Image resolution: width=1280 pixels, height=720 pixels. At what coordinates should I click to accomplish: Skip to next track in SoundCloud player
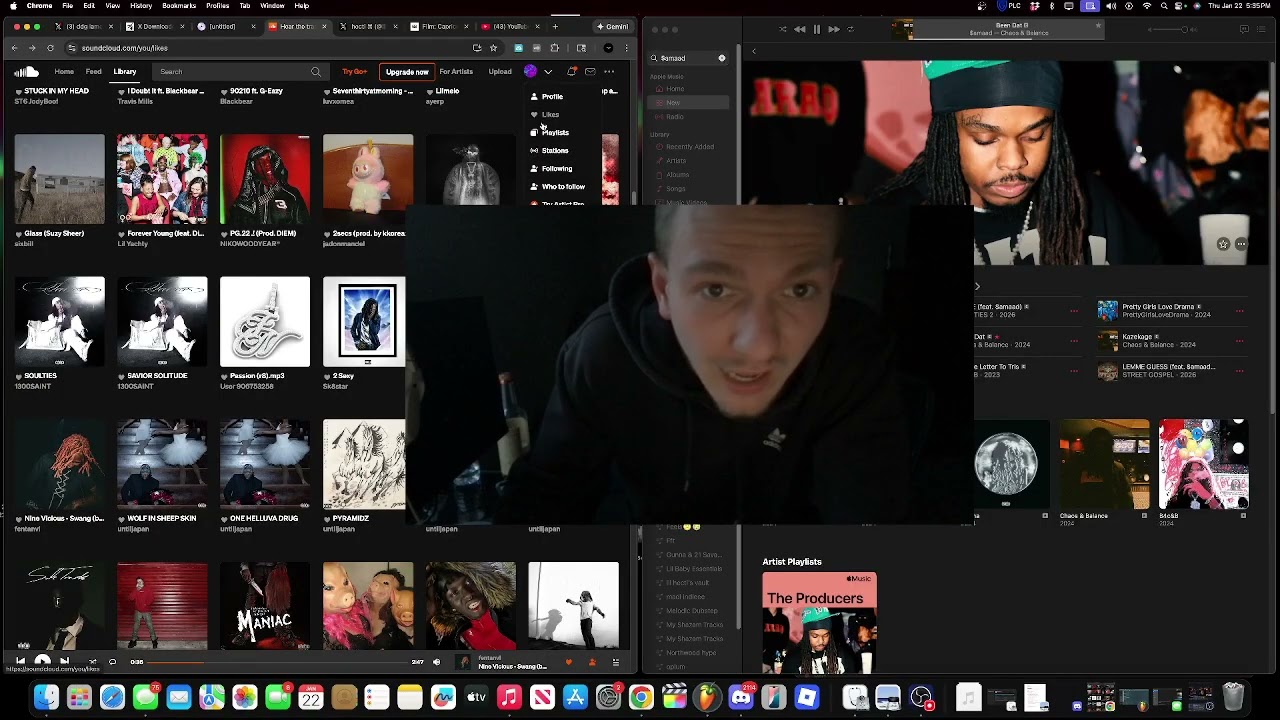[64, 661]
